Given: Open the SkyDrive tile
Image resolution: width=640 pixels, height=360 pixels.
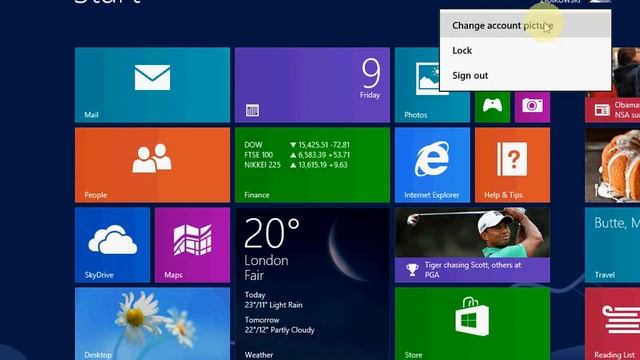Looking at the screenshot, I should (112, 245).
